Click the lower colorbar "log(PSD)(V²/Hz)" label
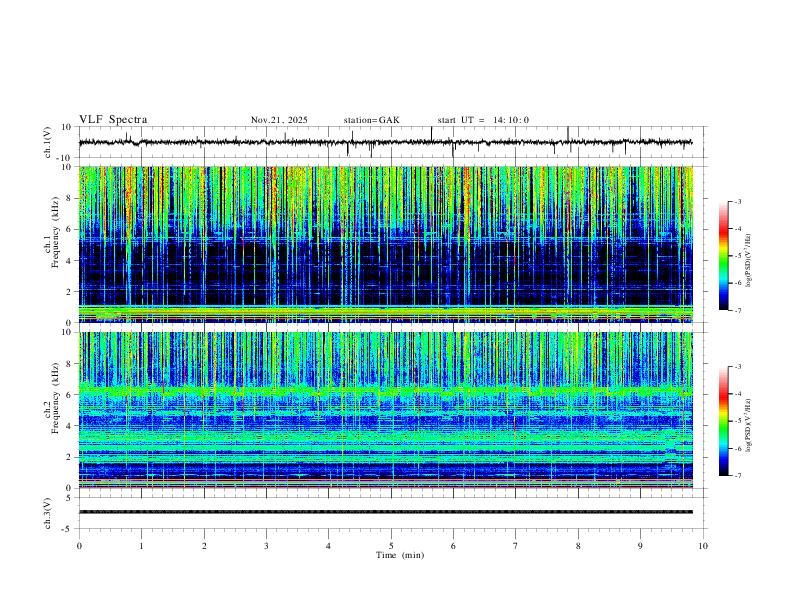Screen dimensions: 792x612 [x=748, y=425]
